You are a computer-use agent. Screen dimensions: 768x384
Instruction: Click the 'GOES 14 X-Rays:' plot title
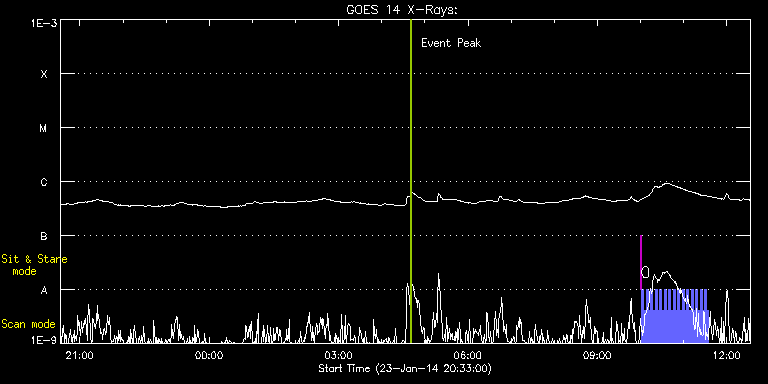coord(402,10)
